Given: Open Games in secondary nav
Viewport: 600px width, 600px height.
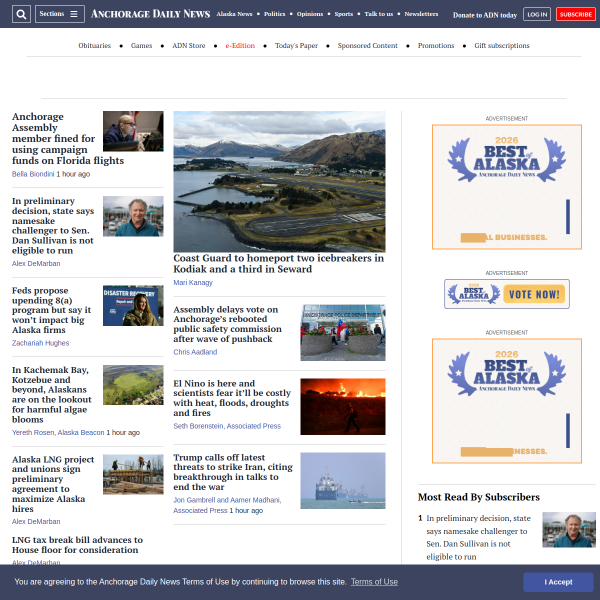Looking at the screenshot, I should coord(141,46).
